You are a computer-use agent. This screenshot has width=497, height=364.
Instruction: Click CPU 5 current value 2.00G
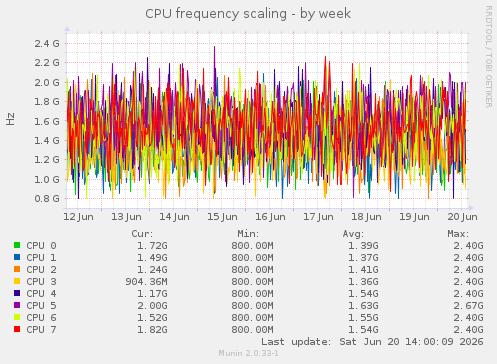click(x=152, y=306)
